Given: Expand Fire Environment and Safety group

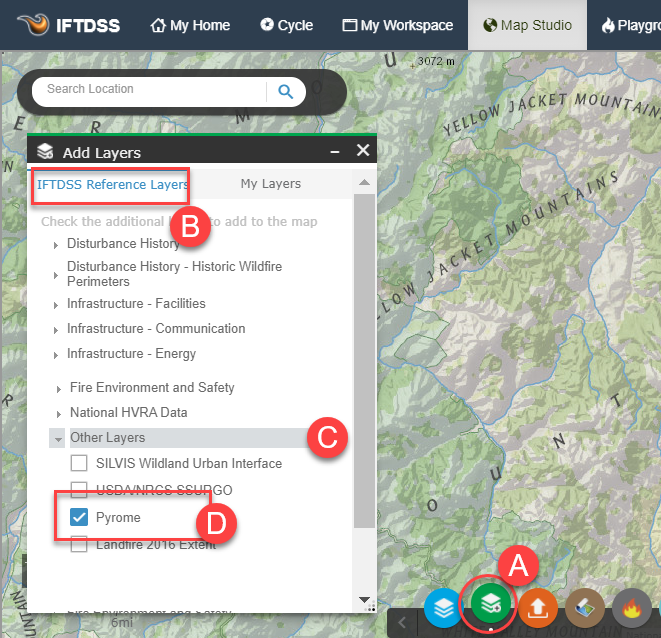Looking at the screenshot, I should click(x=59, y=389).
